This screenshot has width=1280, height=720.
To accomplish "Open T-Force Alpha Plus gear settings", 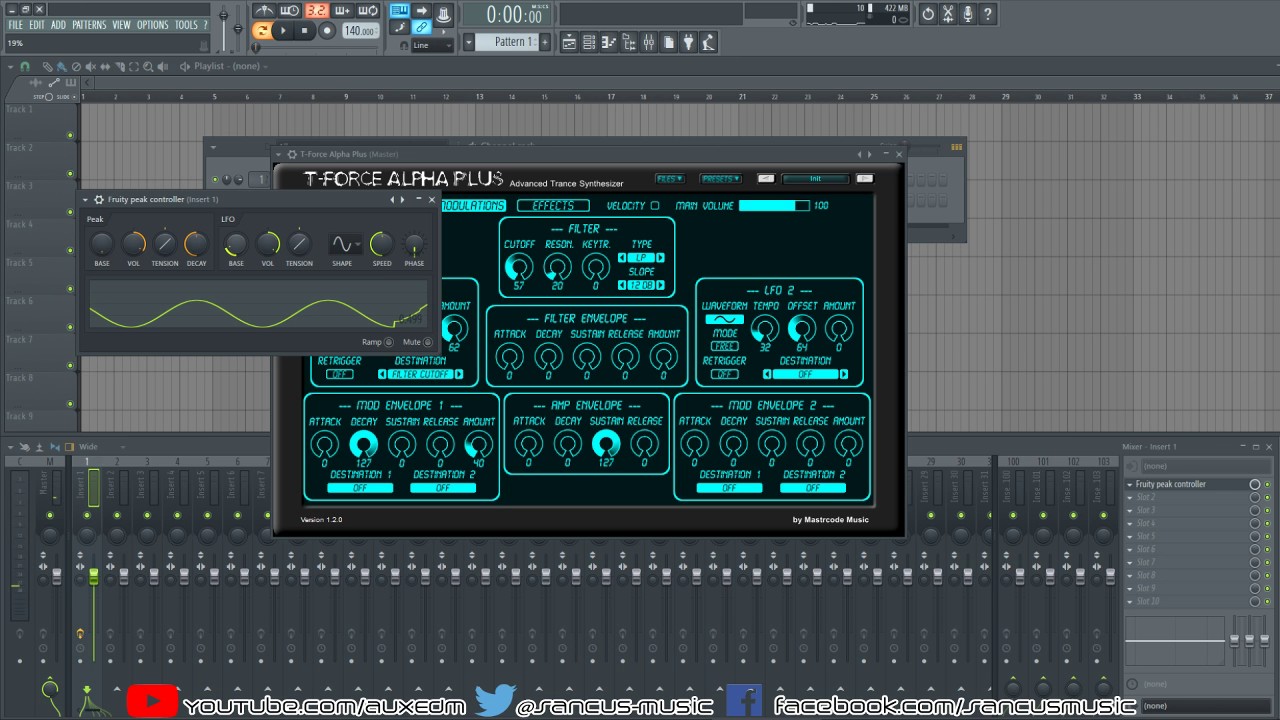I will tap(292, 155).
